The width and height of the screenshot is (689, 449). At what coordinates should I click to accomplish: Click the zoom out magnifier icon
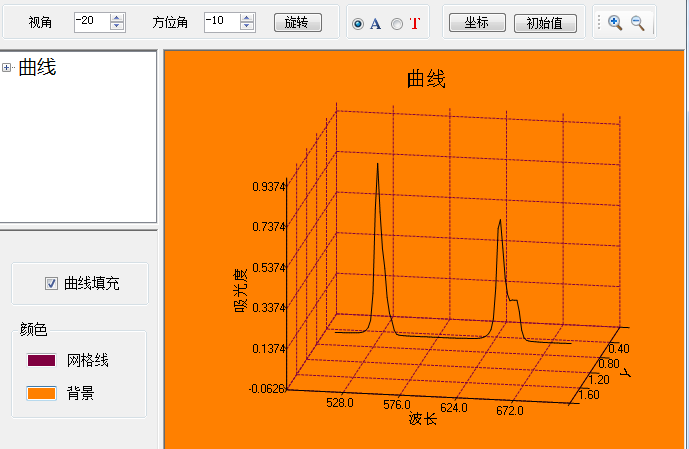tap(637, 22)
